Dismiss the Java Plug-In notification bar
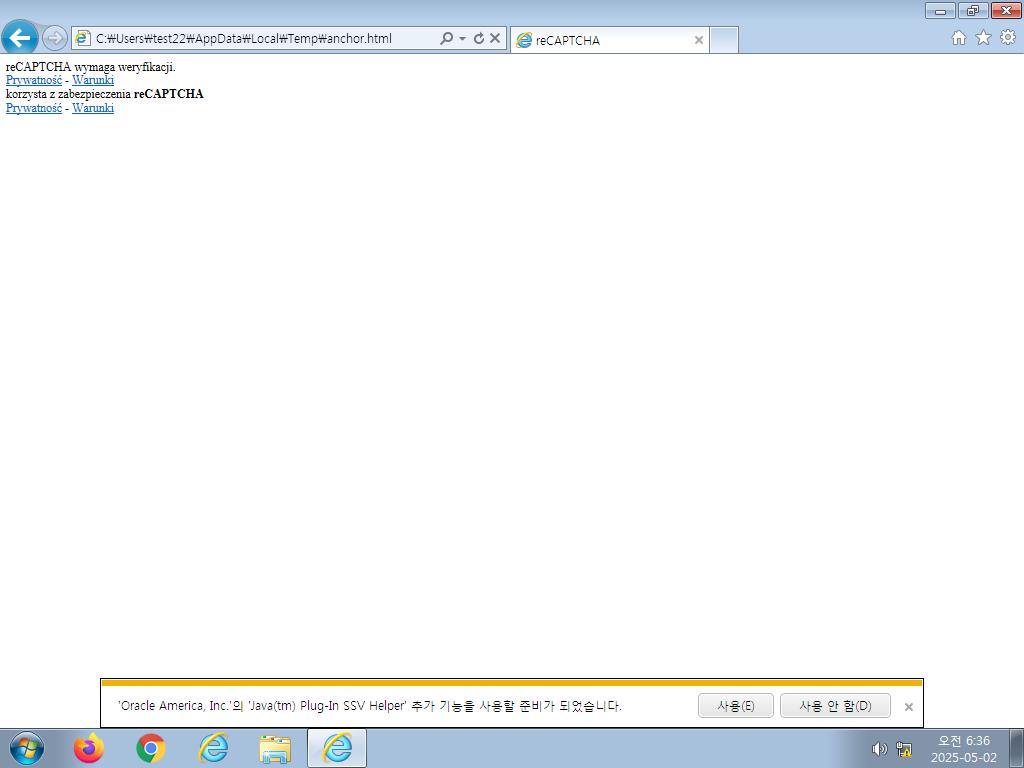 tap(908, 707)
